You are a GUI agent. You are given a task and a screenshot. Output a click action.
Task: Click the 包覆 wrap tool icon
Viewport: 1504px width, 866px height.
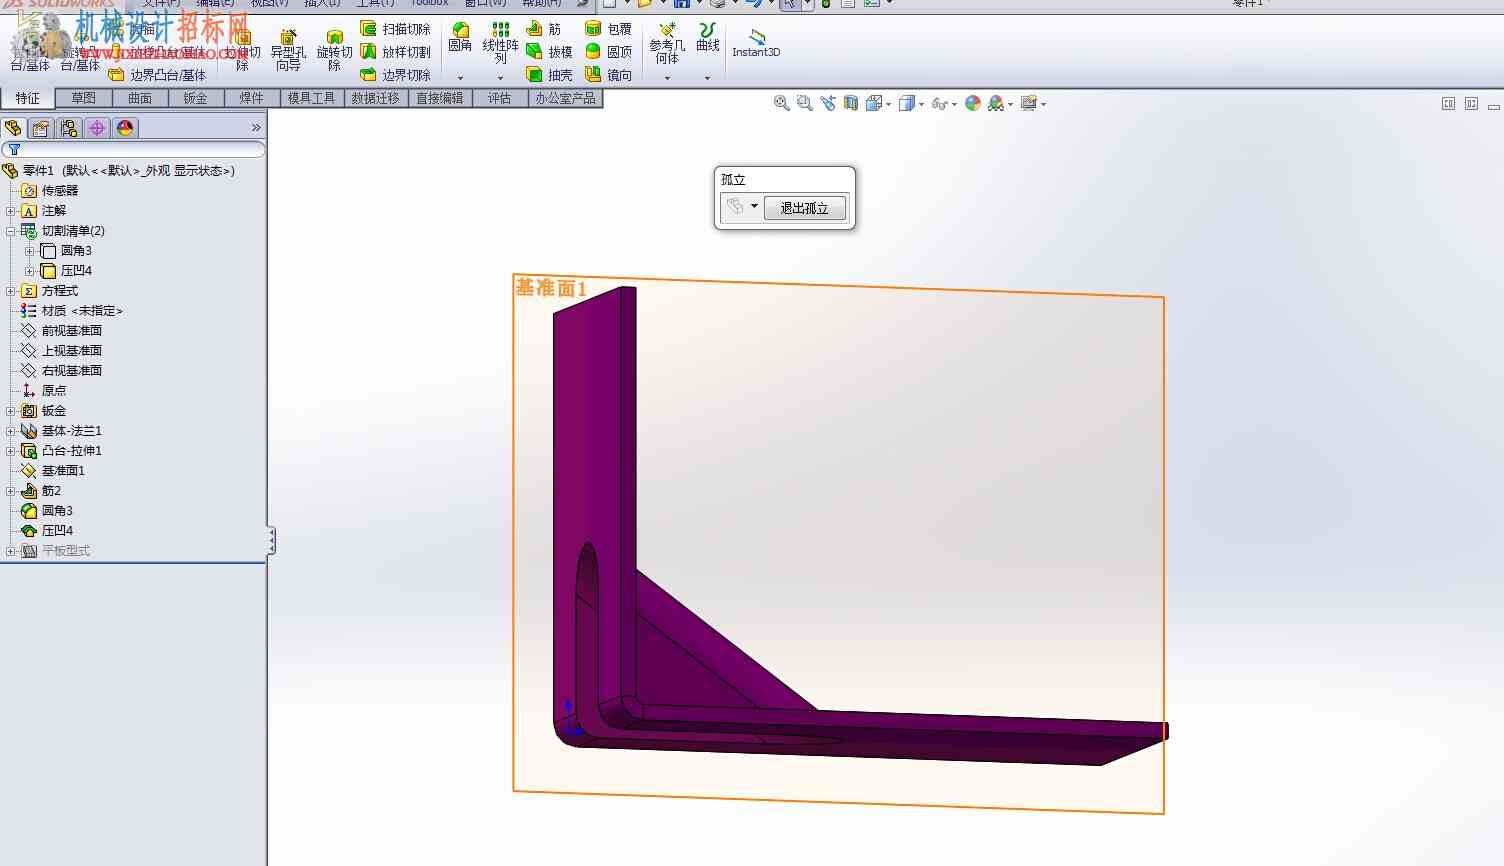tap(593, 29)
